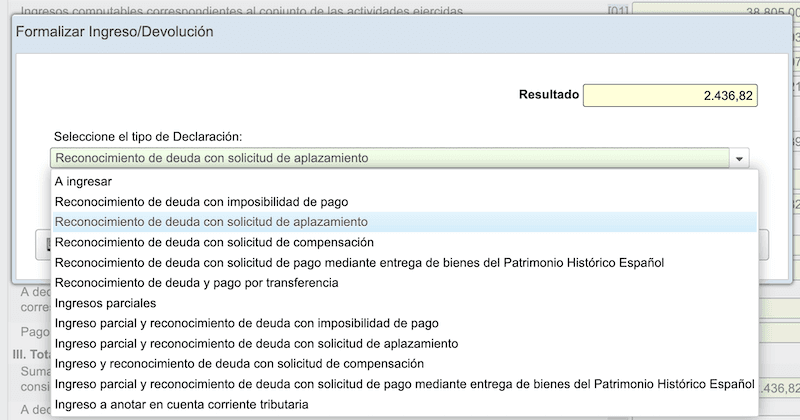
Task: Click the Resultado field showing 2.436,82
Action: [670, 95]
